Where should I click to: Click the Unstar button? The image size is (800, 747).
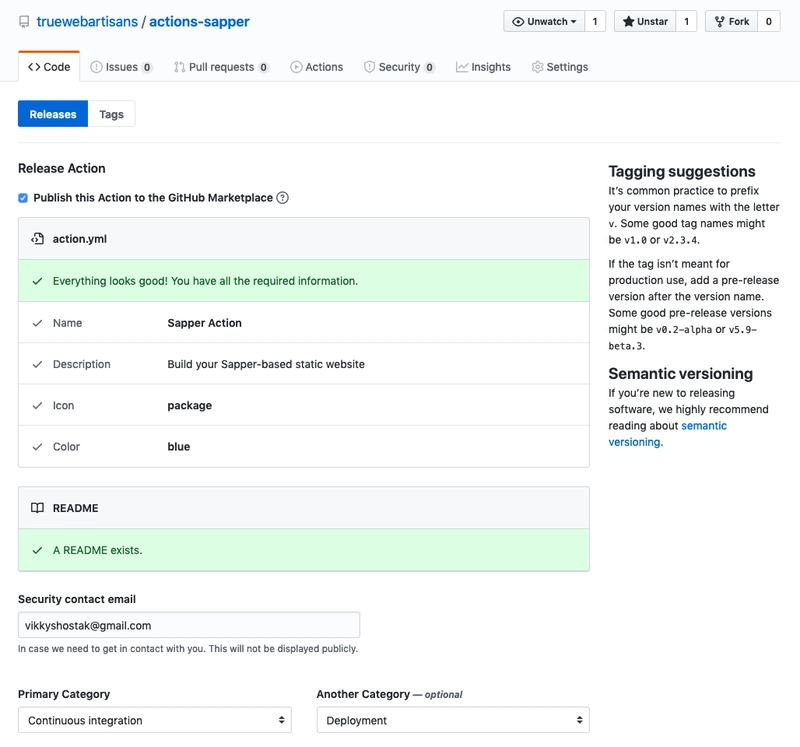pos(645,21)
